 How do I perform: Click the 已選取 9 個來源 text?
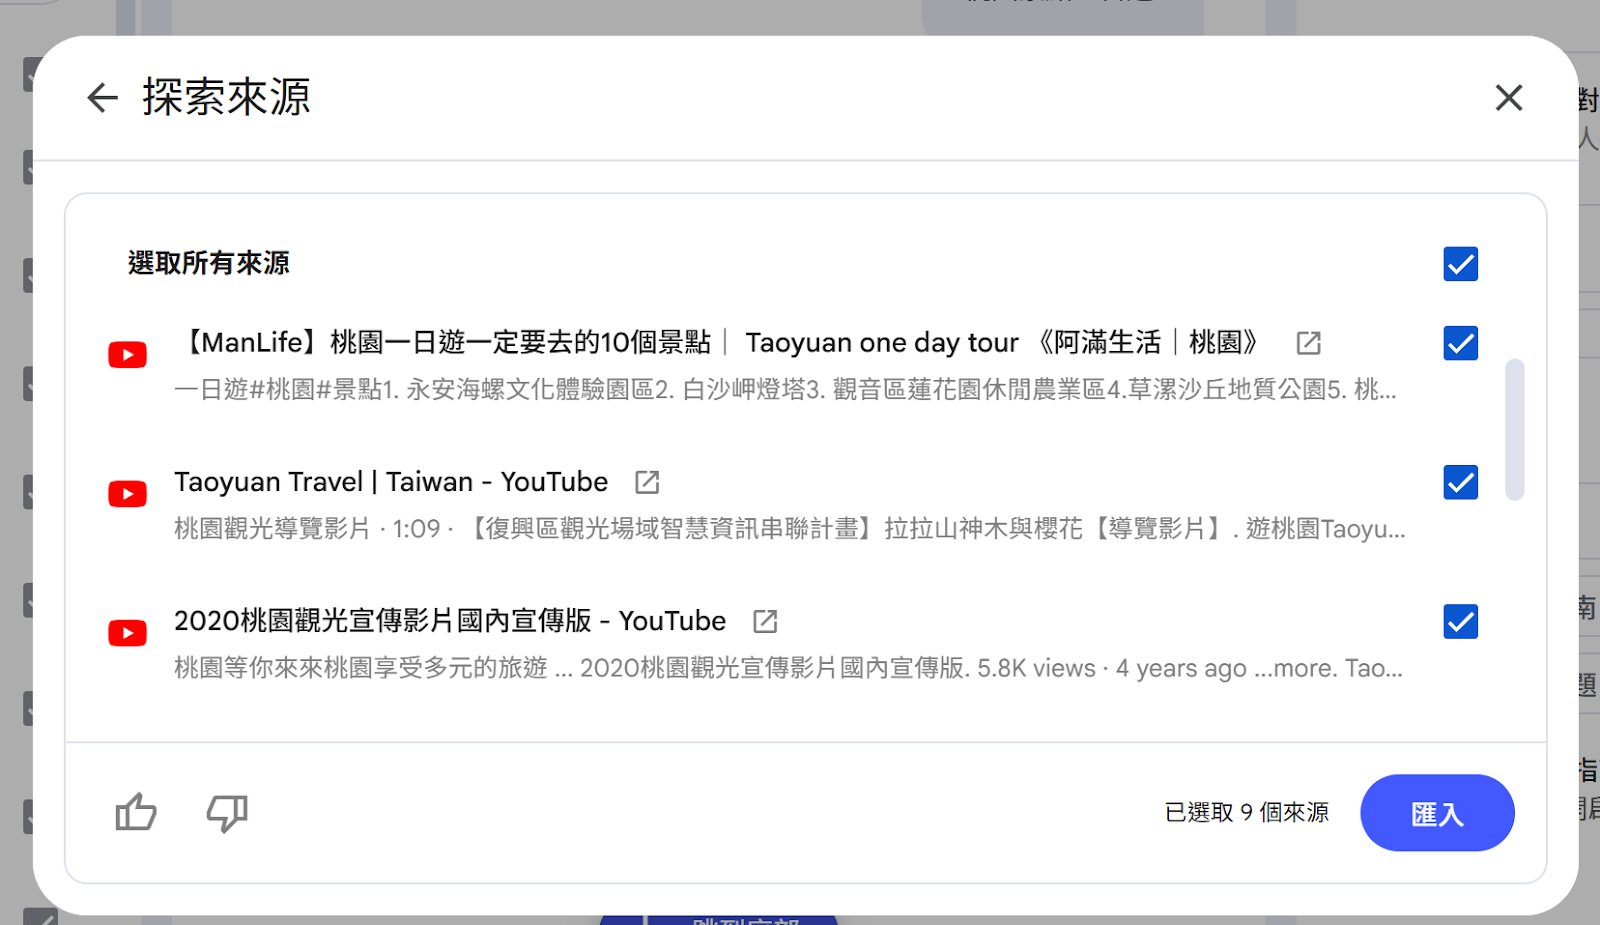(x=1247, y=813)
